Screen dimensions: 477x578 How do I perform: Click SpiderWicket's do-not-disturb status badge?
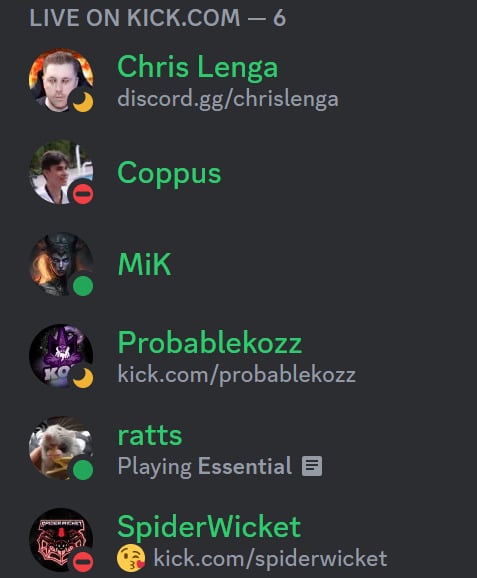click(x=83, y=562)
